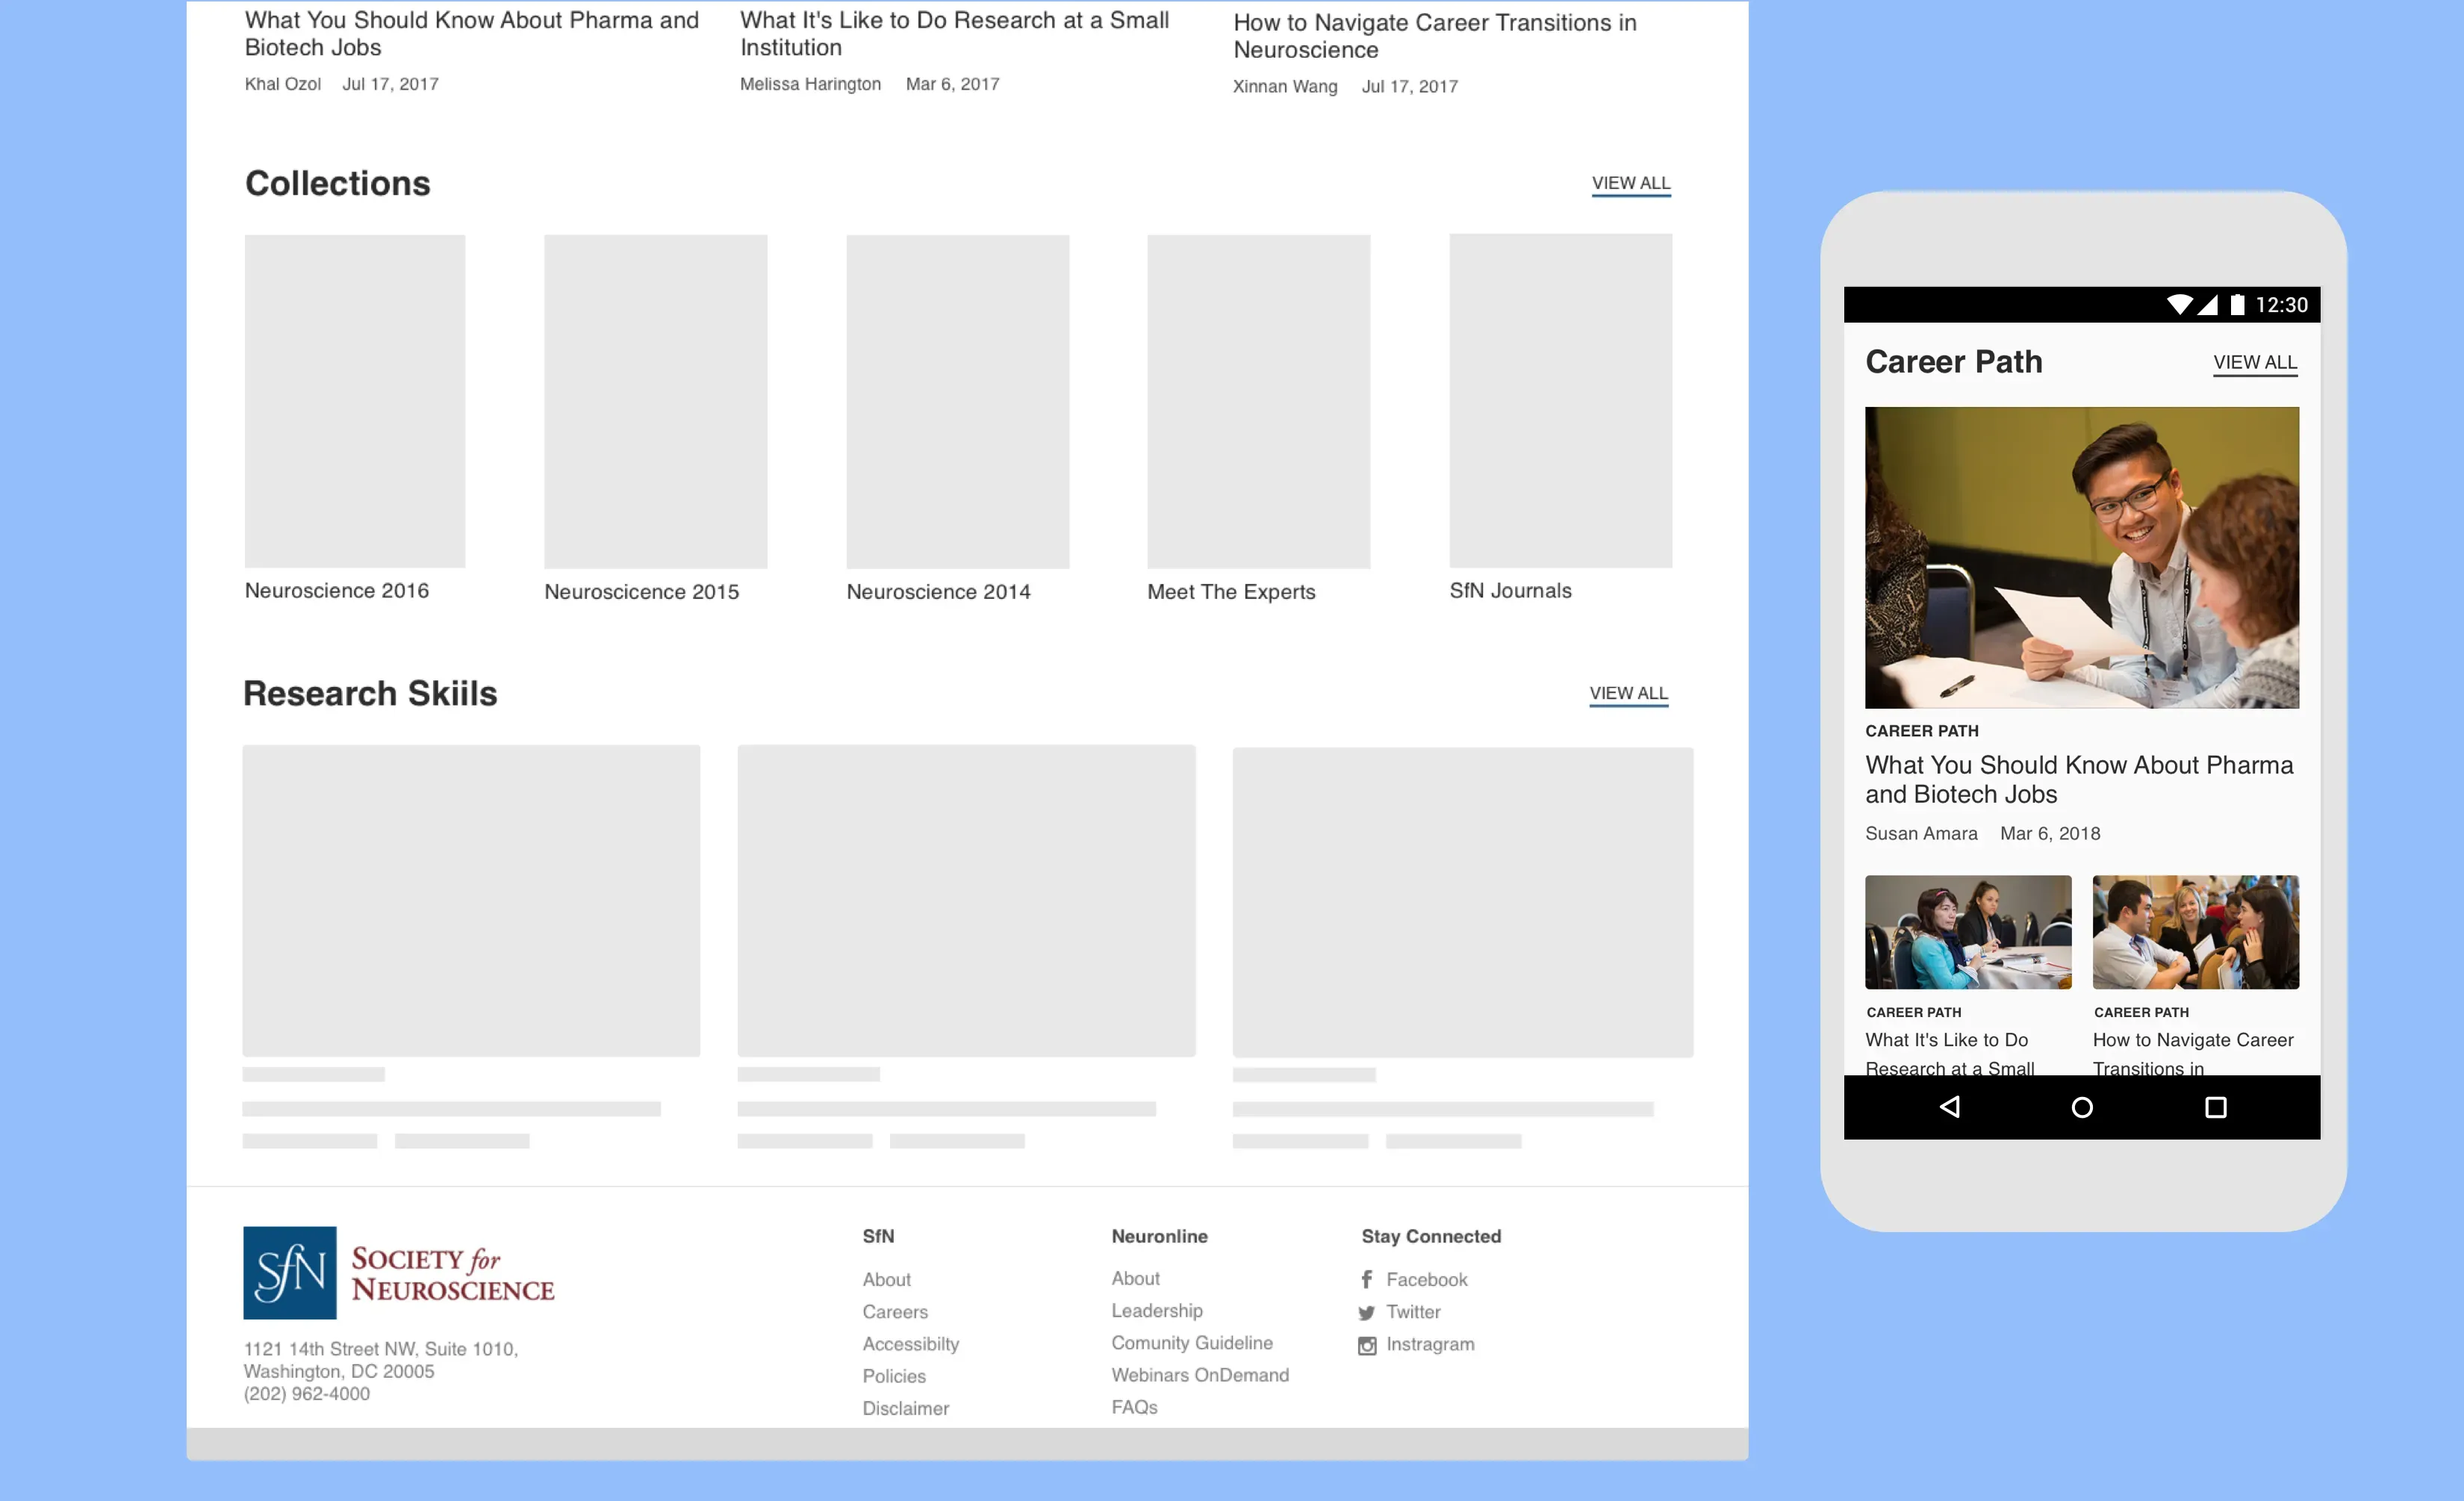Click the Facebook icon under Stay Connected
The width and height of the screenshot is (2464, 1501).
pos(1366,1279)
